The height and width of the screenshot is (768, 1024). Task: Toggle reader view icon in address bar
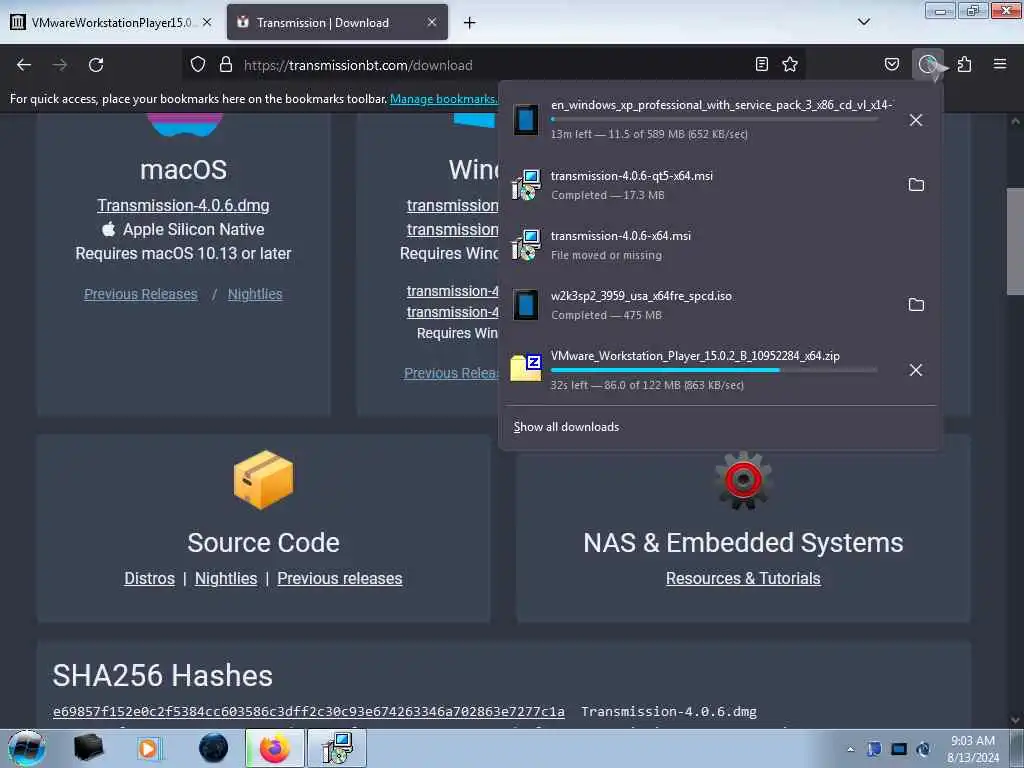click(761, 64)
